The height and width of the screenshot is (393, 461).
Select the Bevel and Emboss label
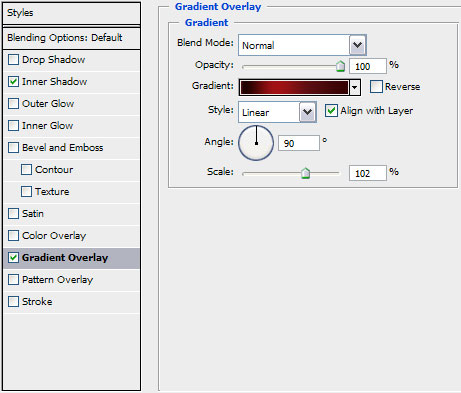(x=63, y=148)
